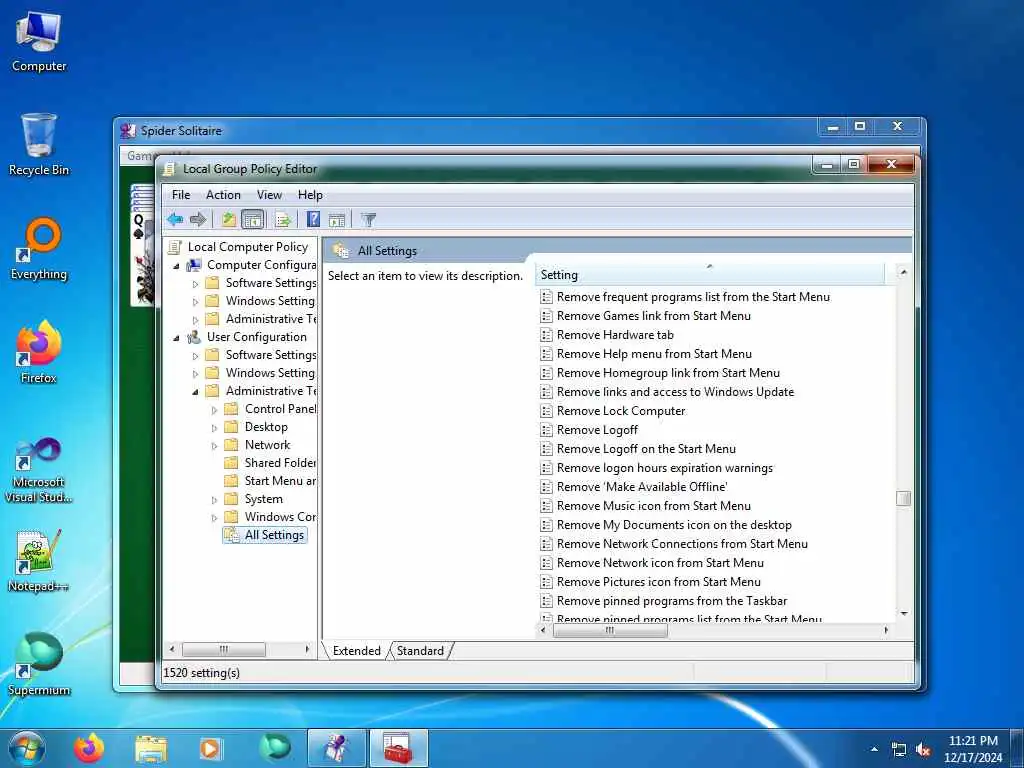Switch to the Standard tab

(x=420, y=650)
